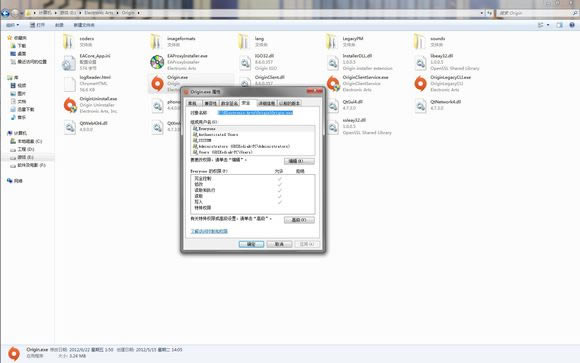Expand the address bar history dropdown arrow
The height and width of the screenshot is (363, 580).
coord(482,13)
